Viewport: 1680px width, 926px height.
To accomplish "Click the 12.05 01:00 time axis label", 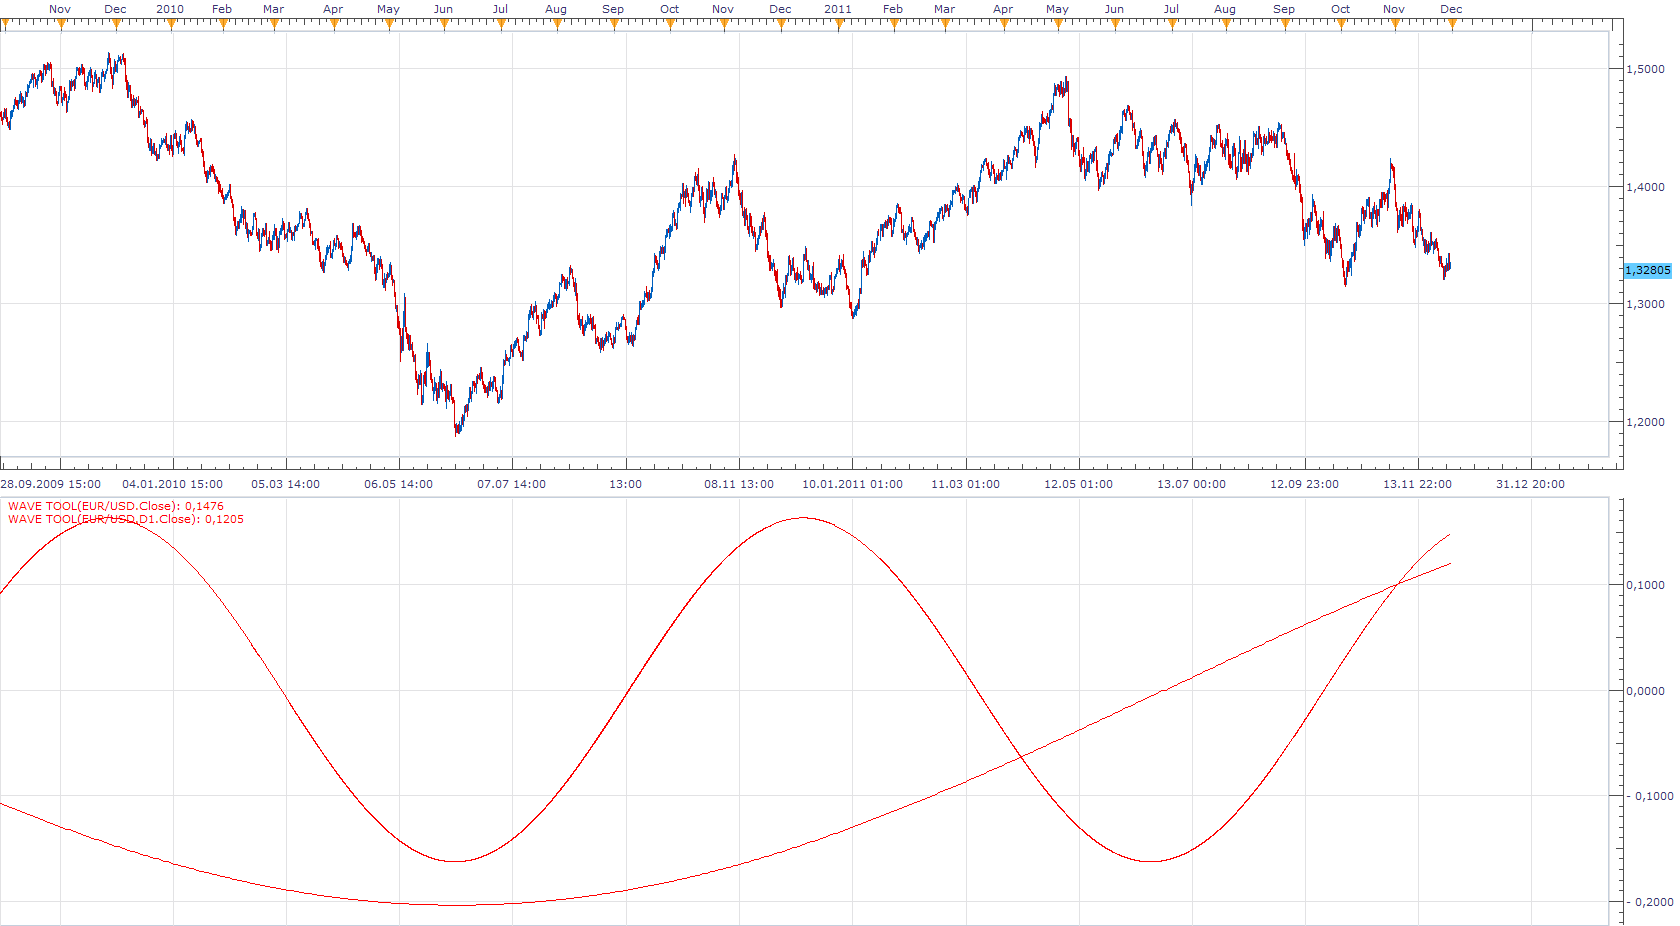I will pyautogui.click(x=1078, y=484).
